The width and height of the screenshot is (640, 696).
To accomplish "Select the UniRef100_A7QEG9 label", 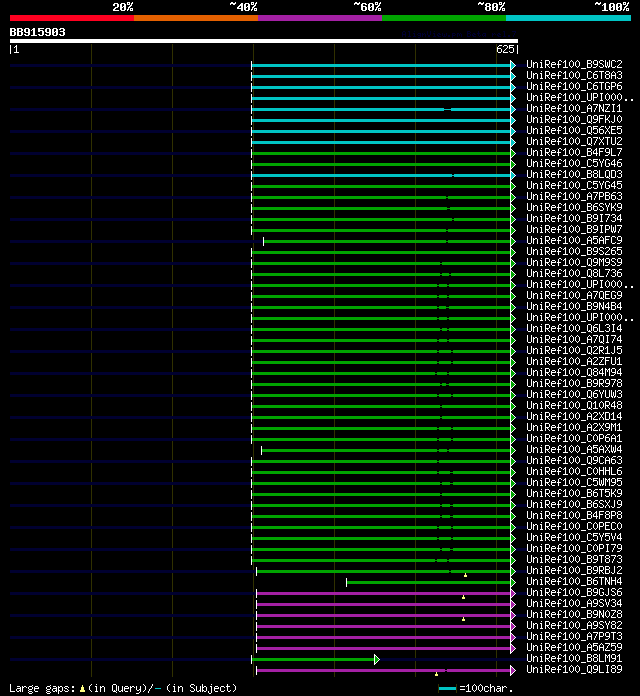I will coord(574,295).
